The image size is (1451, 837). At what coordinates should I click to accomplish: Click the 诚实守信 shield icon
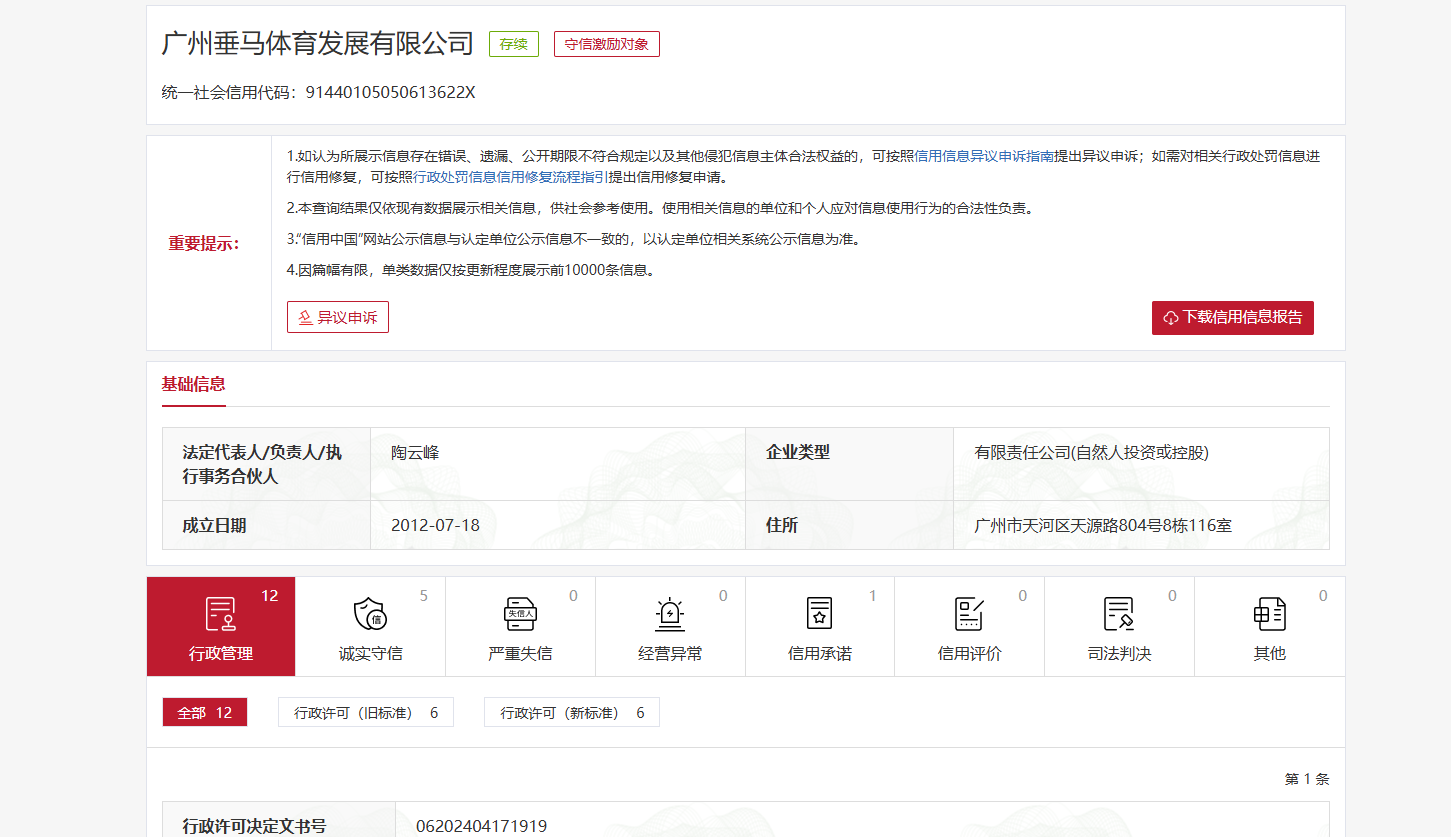[370, 613]
